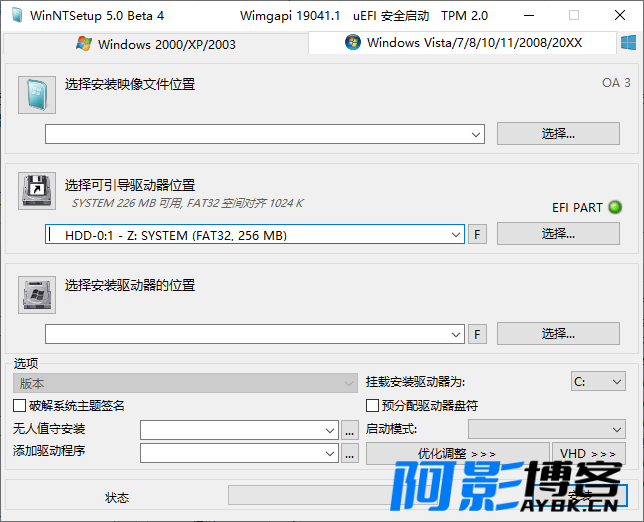Click the TPM 2.0 title text

pyautogui.click(x=465, y=16)
